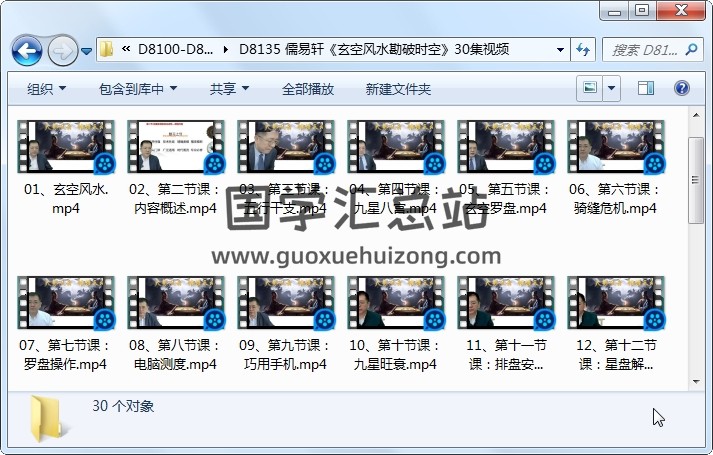Select the 01、玄空风水.mp4 video thumbnail
The width and height of the screenshot is (713, 455).
coord(66,147)
